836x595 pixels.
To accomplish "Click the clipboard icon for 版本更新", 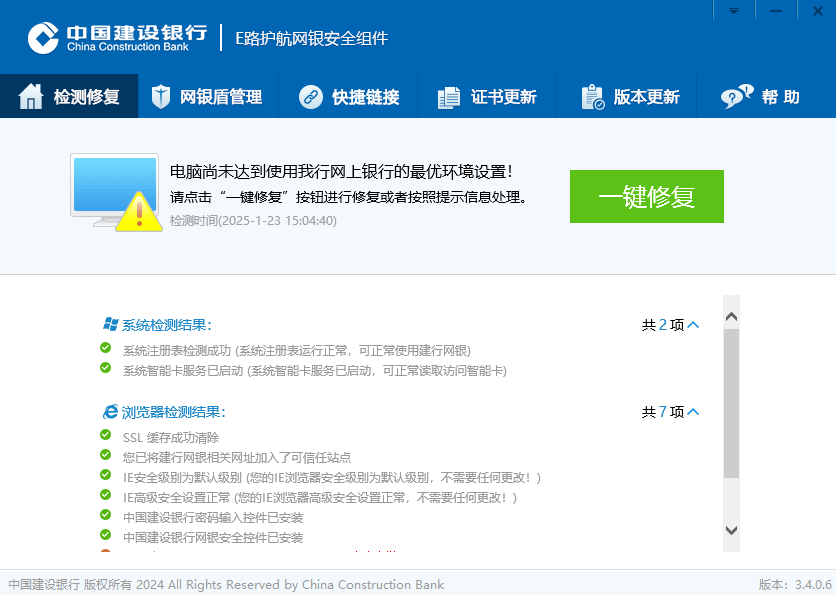I will point(593,97).
